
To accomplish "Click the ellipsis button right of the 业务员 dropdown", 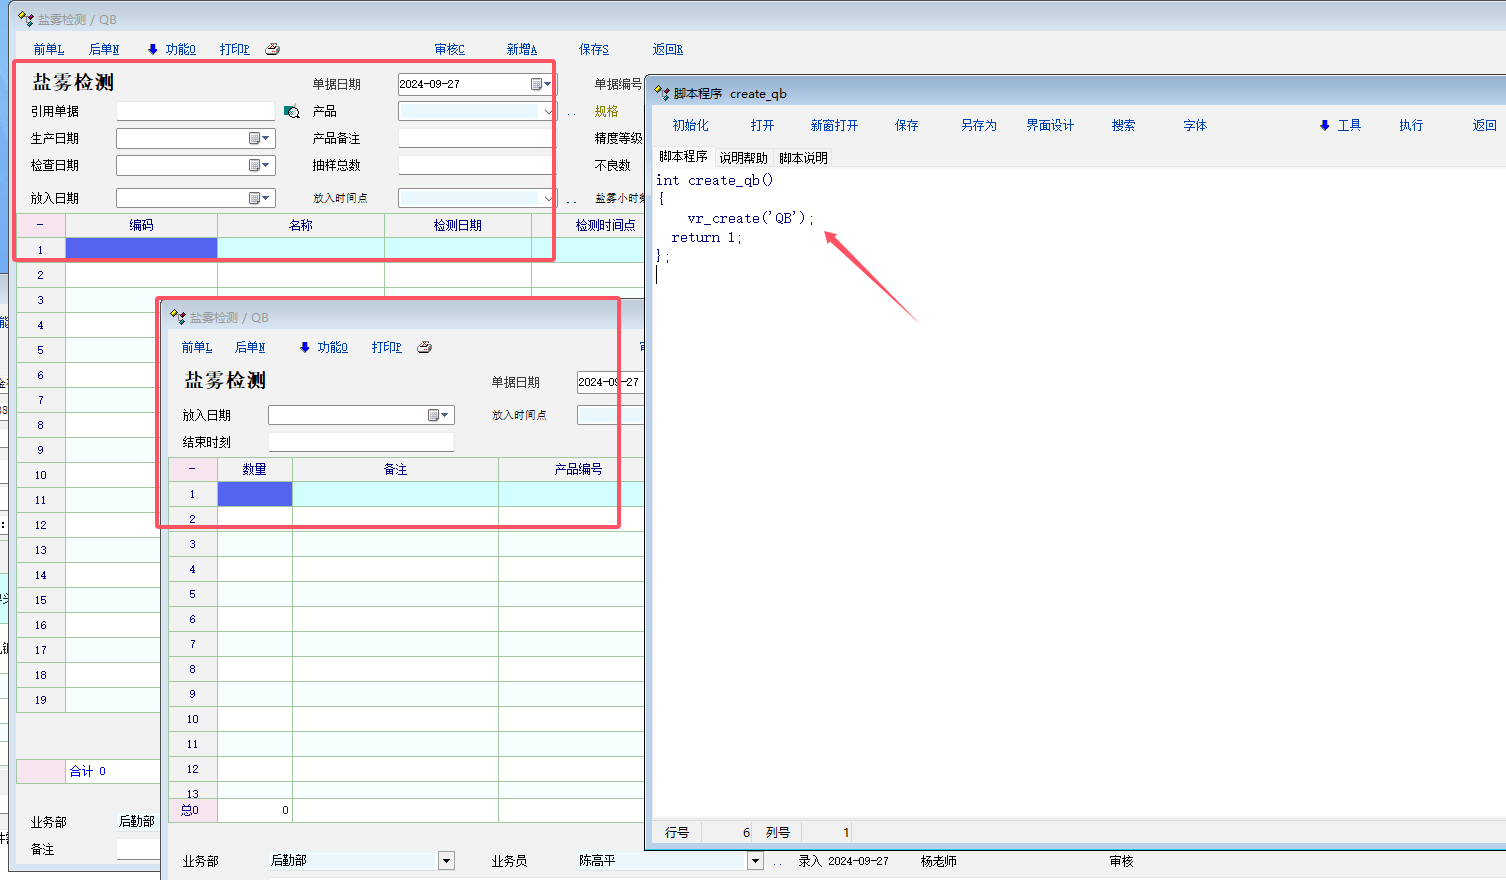I will pos(778,861).
